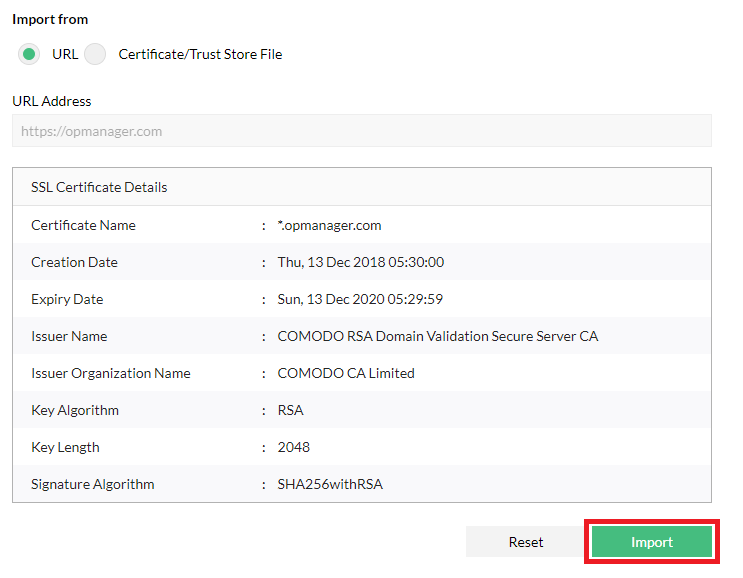This screenshot has width=743, height=578.
Task: Select the 13 Dec 2020 expiry date value
Action: click(360, 299)
